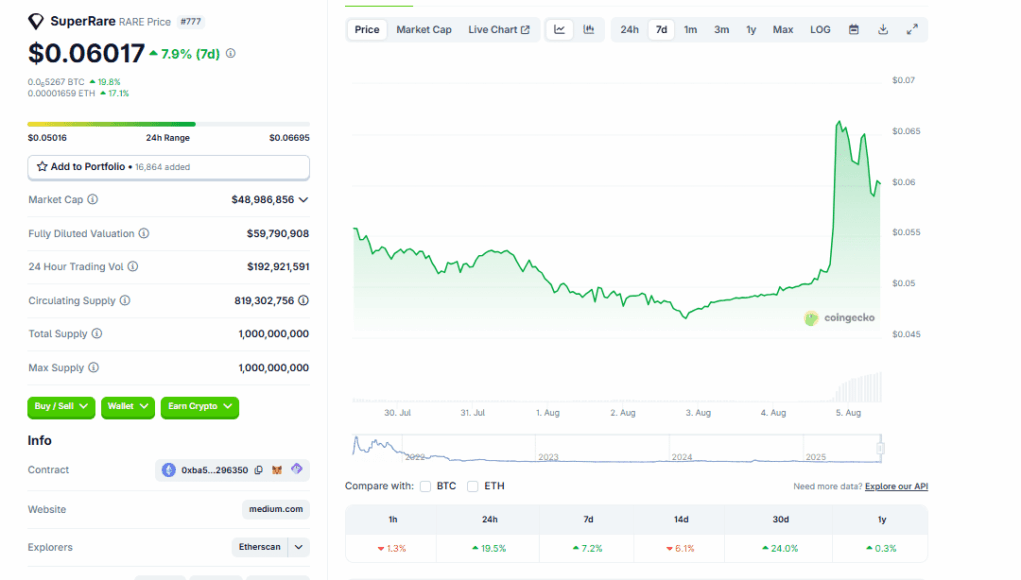Set chart range to 1y
The height and width of the screenshot is (580, 1021).
tap(751, 29)
